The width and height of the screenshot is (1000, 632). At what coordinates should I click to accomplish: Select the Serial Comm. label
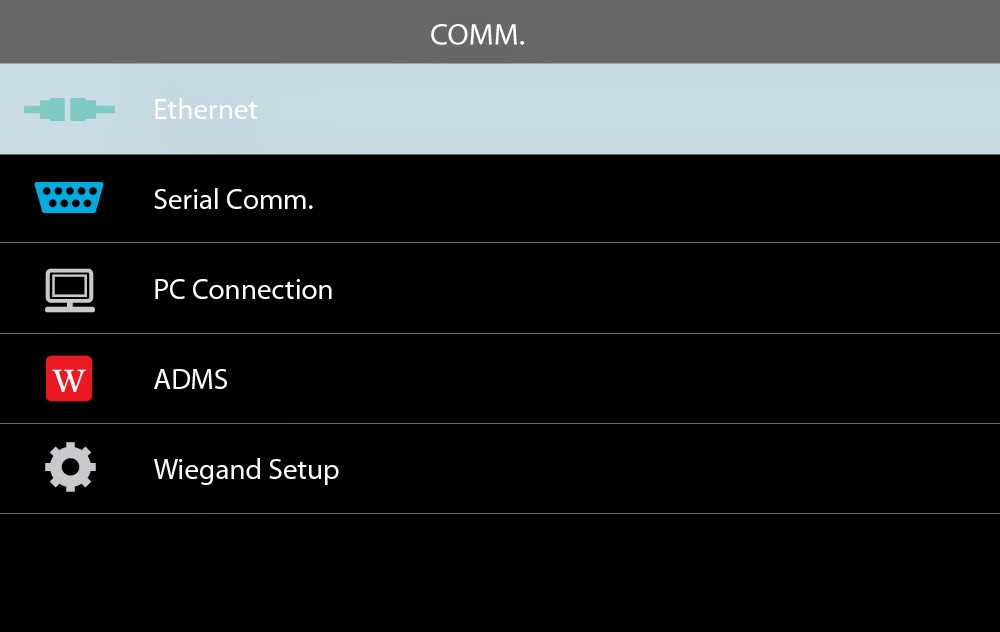coord(233,199)
